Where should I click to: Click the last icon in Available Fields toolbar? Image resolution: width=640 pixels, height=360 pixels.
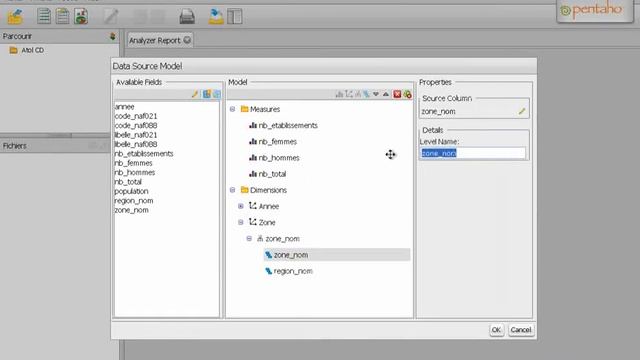[x=217, y=94]
